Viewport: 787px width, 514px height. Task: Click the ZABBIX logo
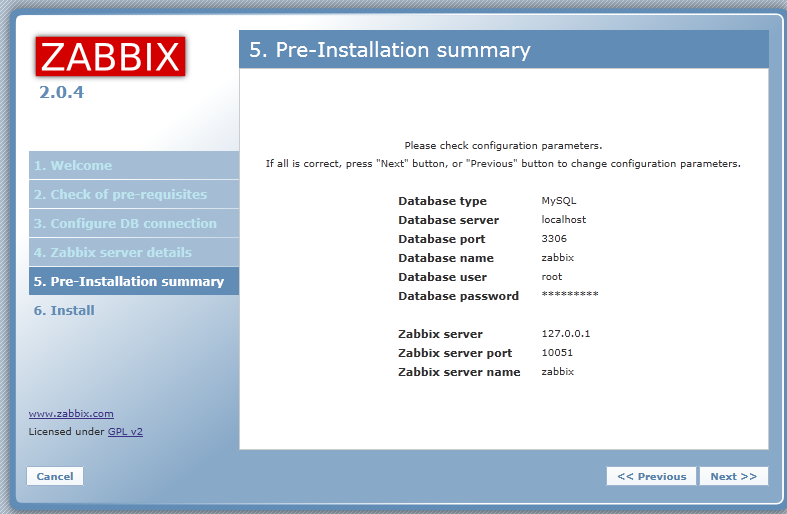pyautogui.click(x=110, y=56)
